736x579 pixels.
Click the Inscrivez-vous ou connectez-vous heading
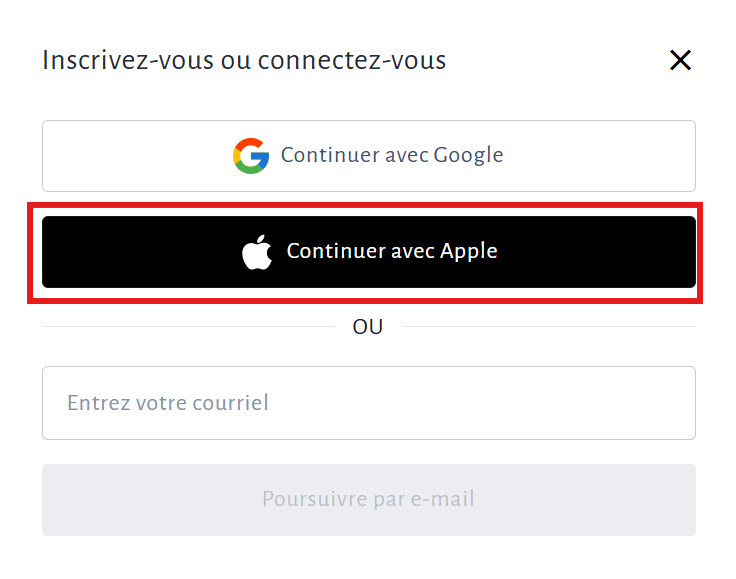[x=244, y=61]
